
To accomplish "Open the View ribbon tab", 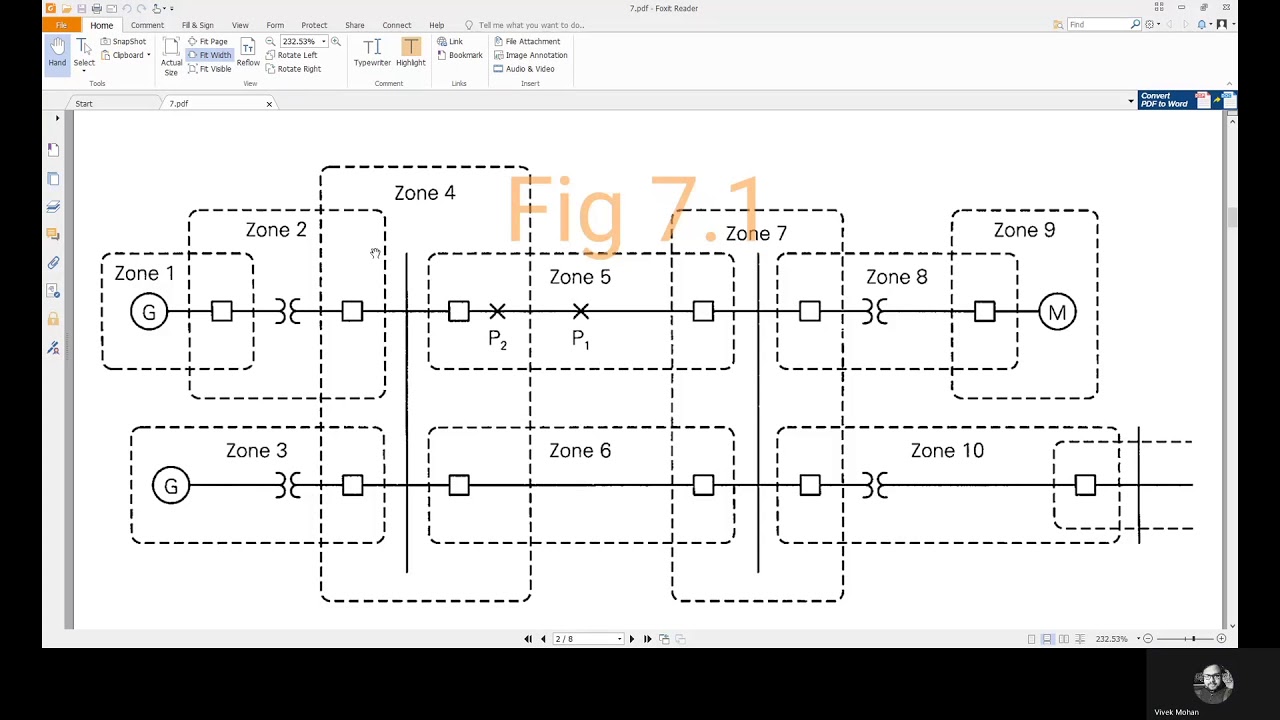I will tap(240, 25).
